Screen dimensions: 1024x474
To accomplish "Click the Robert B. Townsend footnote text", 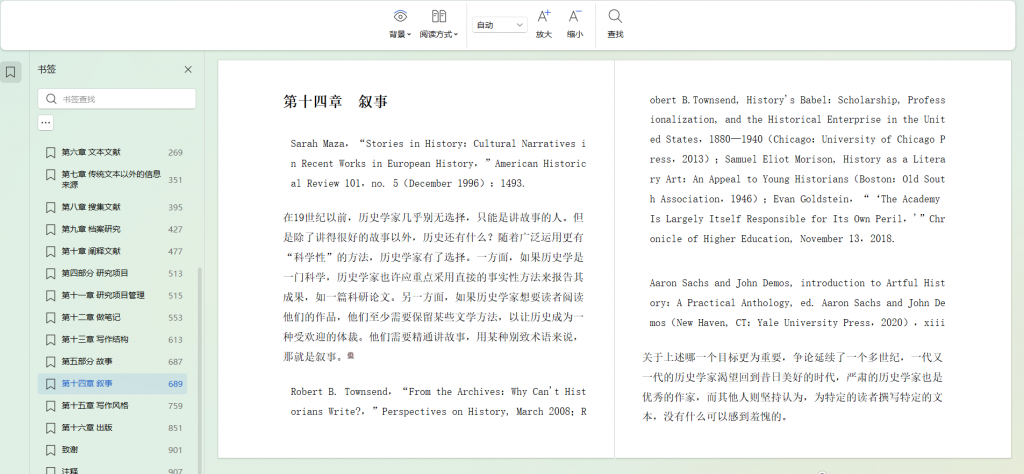I will (x=438, y=402).
